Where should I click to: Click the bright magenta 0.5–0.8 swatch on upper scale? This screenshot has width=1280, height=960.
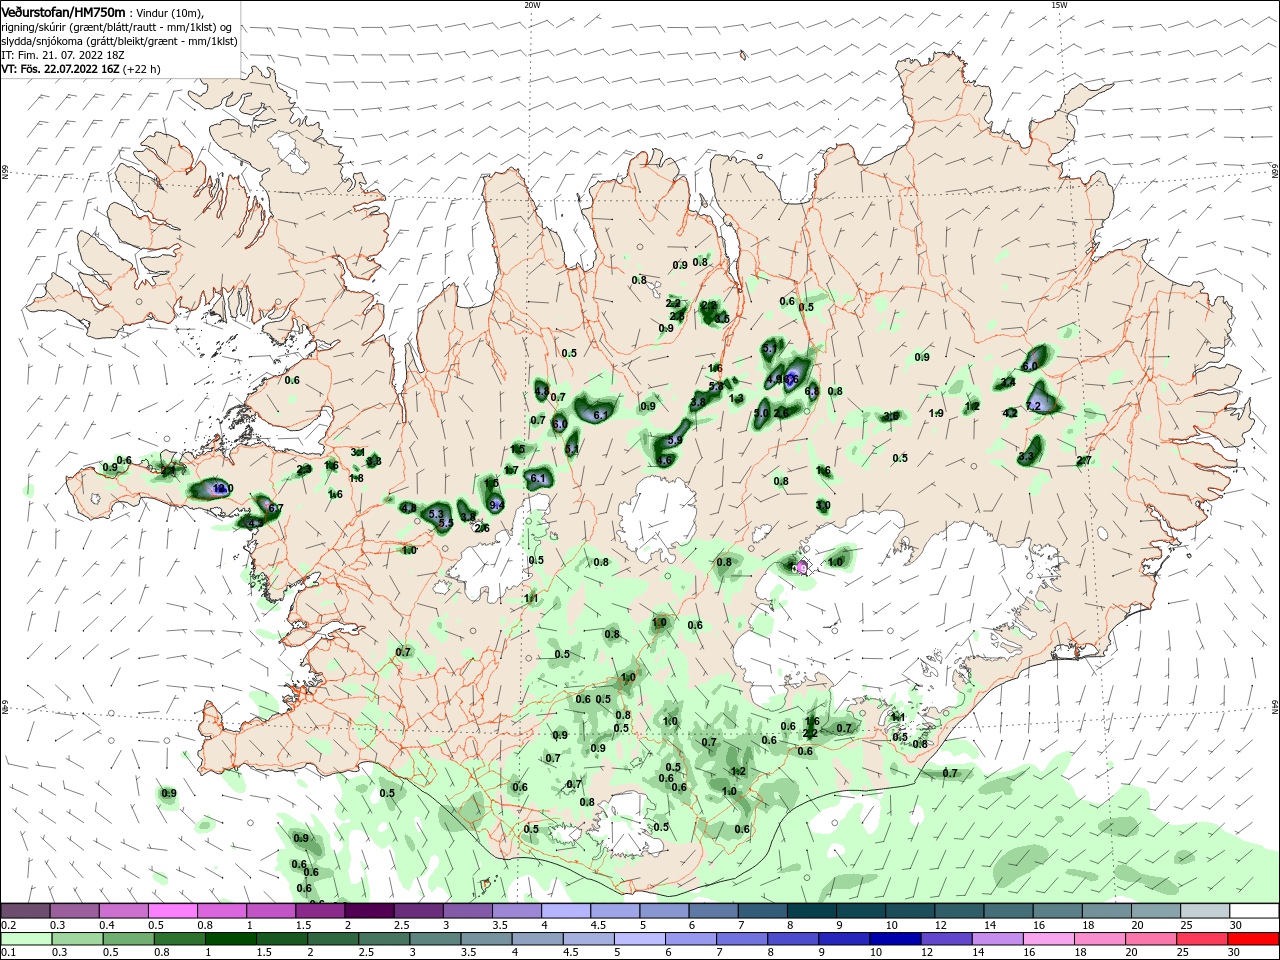[173, 911]
